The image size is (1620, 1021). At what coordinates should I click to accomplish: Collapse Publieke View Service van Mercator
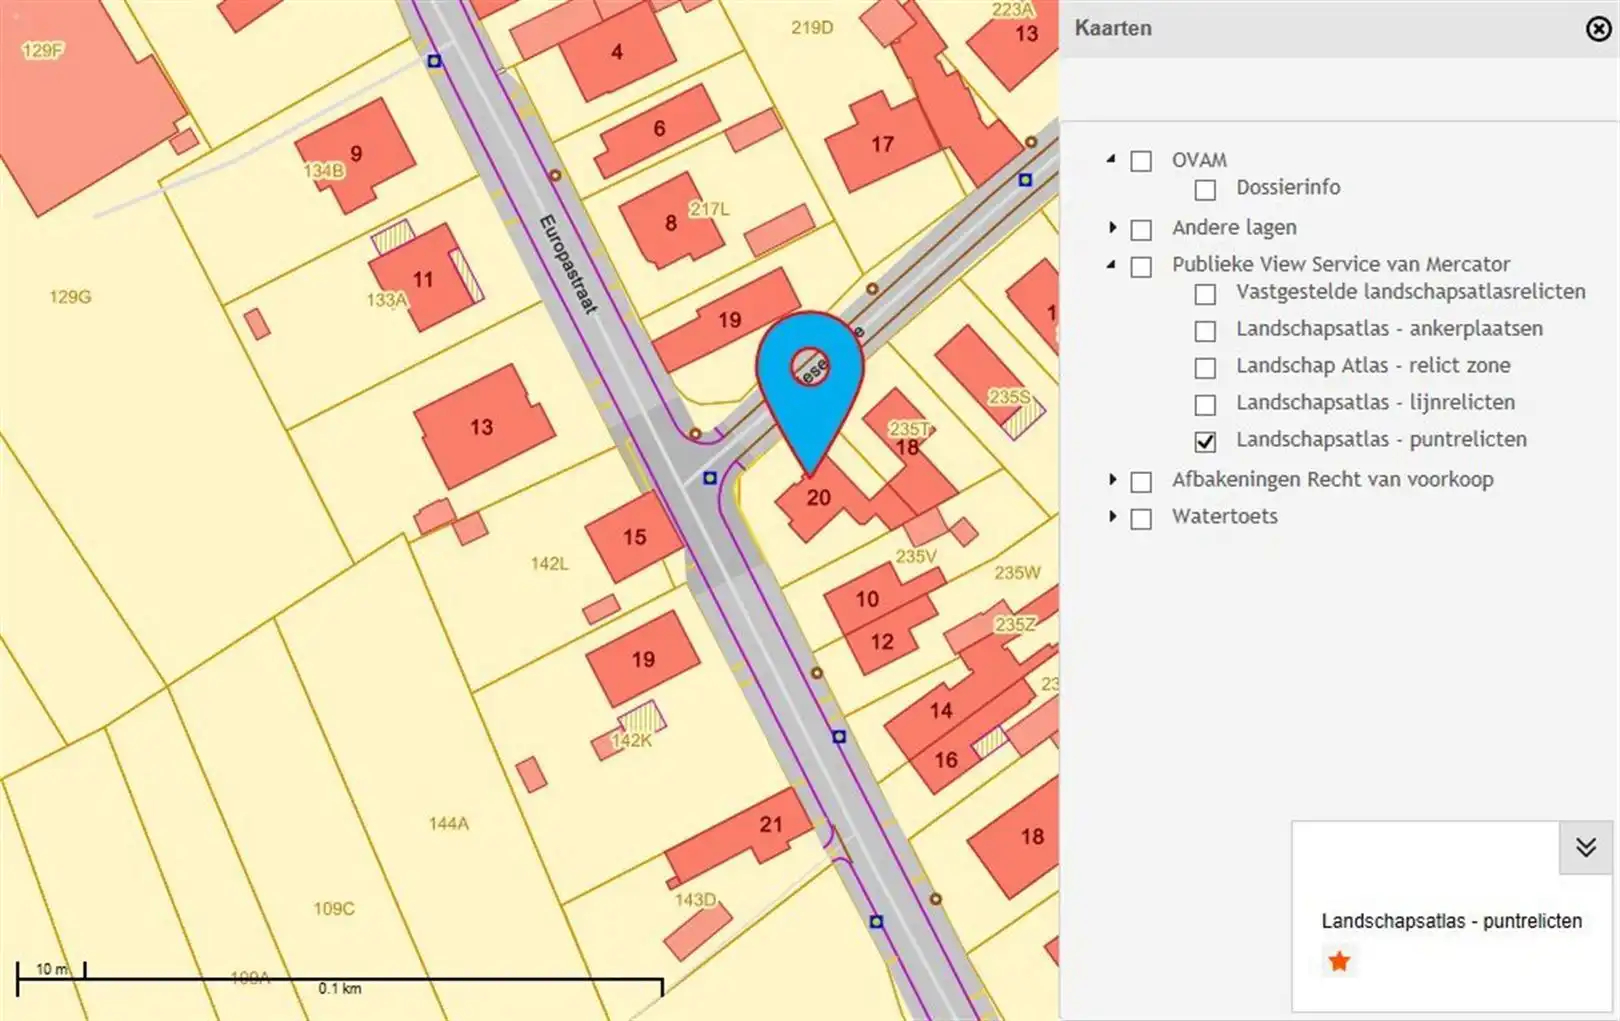[1111, 264]
